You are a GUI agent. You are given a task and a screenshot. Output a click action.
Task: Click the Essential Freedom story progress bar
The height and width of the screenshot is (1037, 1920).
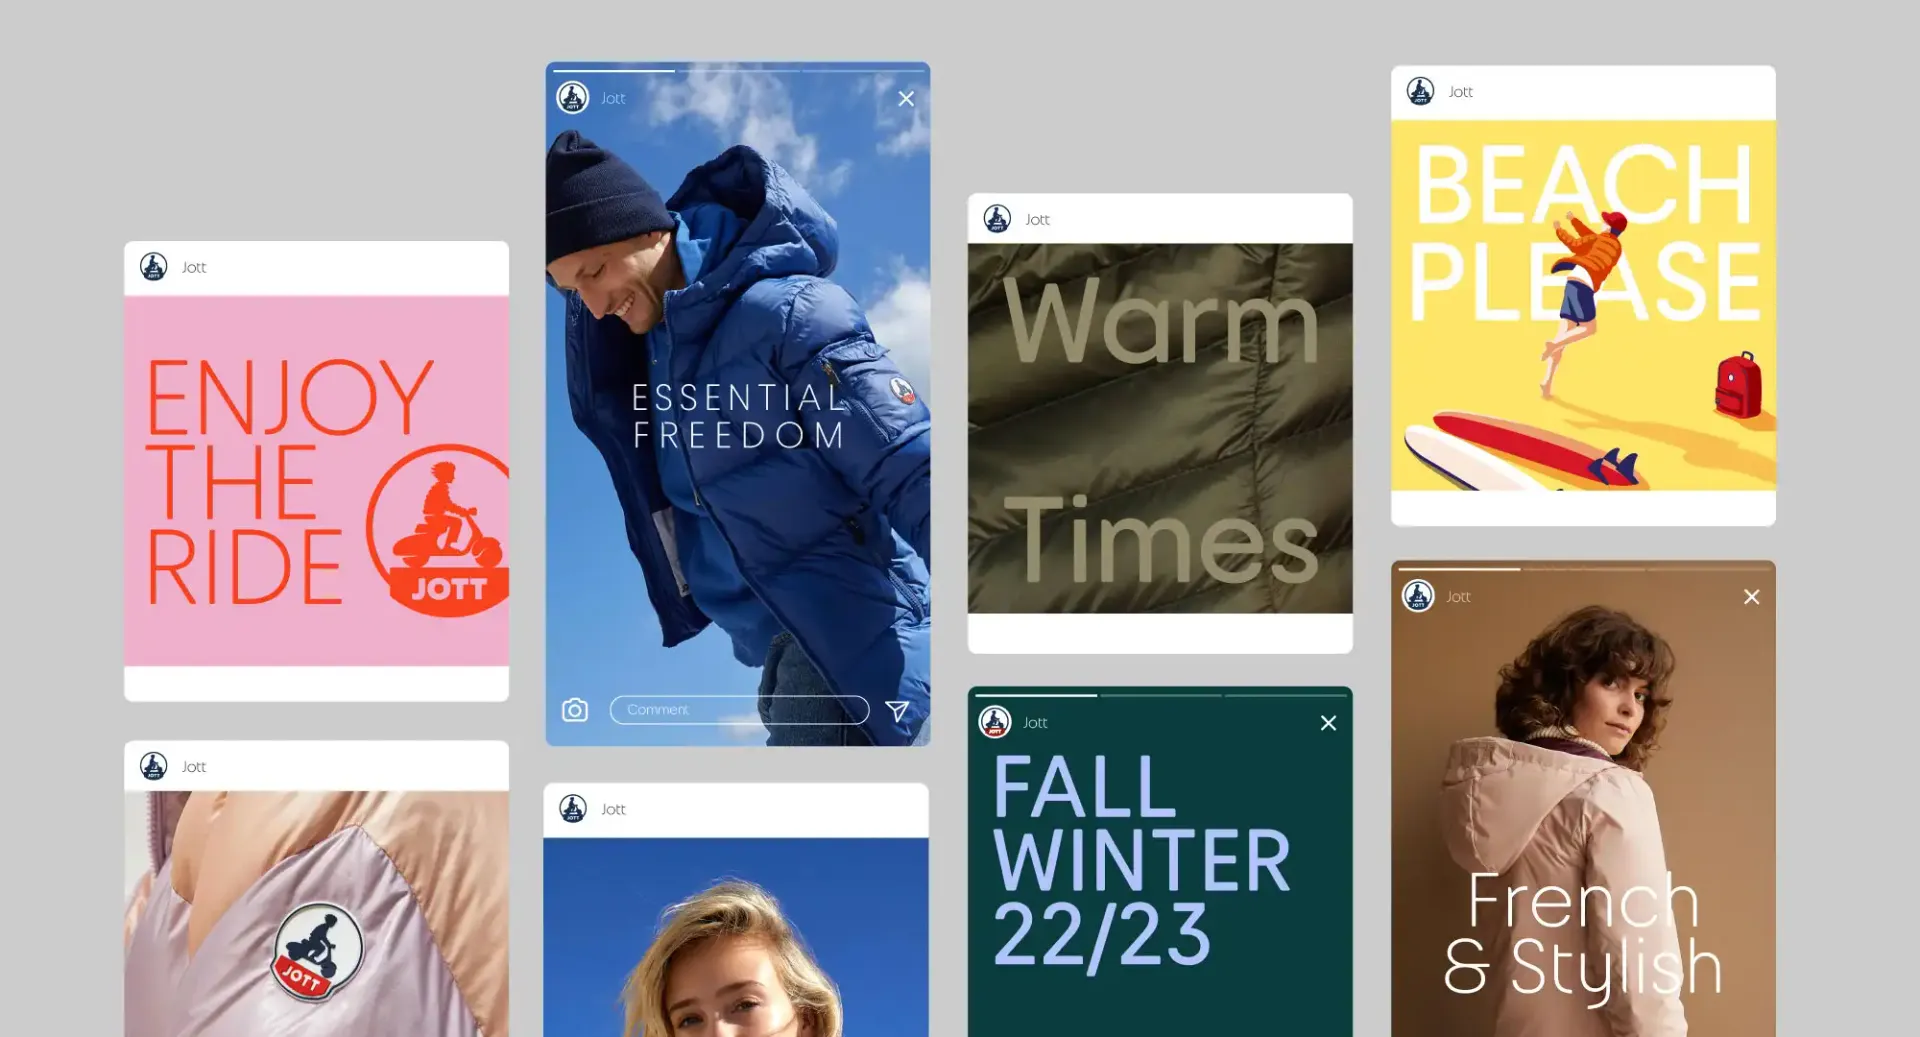click(x=737, y=71)
